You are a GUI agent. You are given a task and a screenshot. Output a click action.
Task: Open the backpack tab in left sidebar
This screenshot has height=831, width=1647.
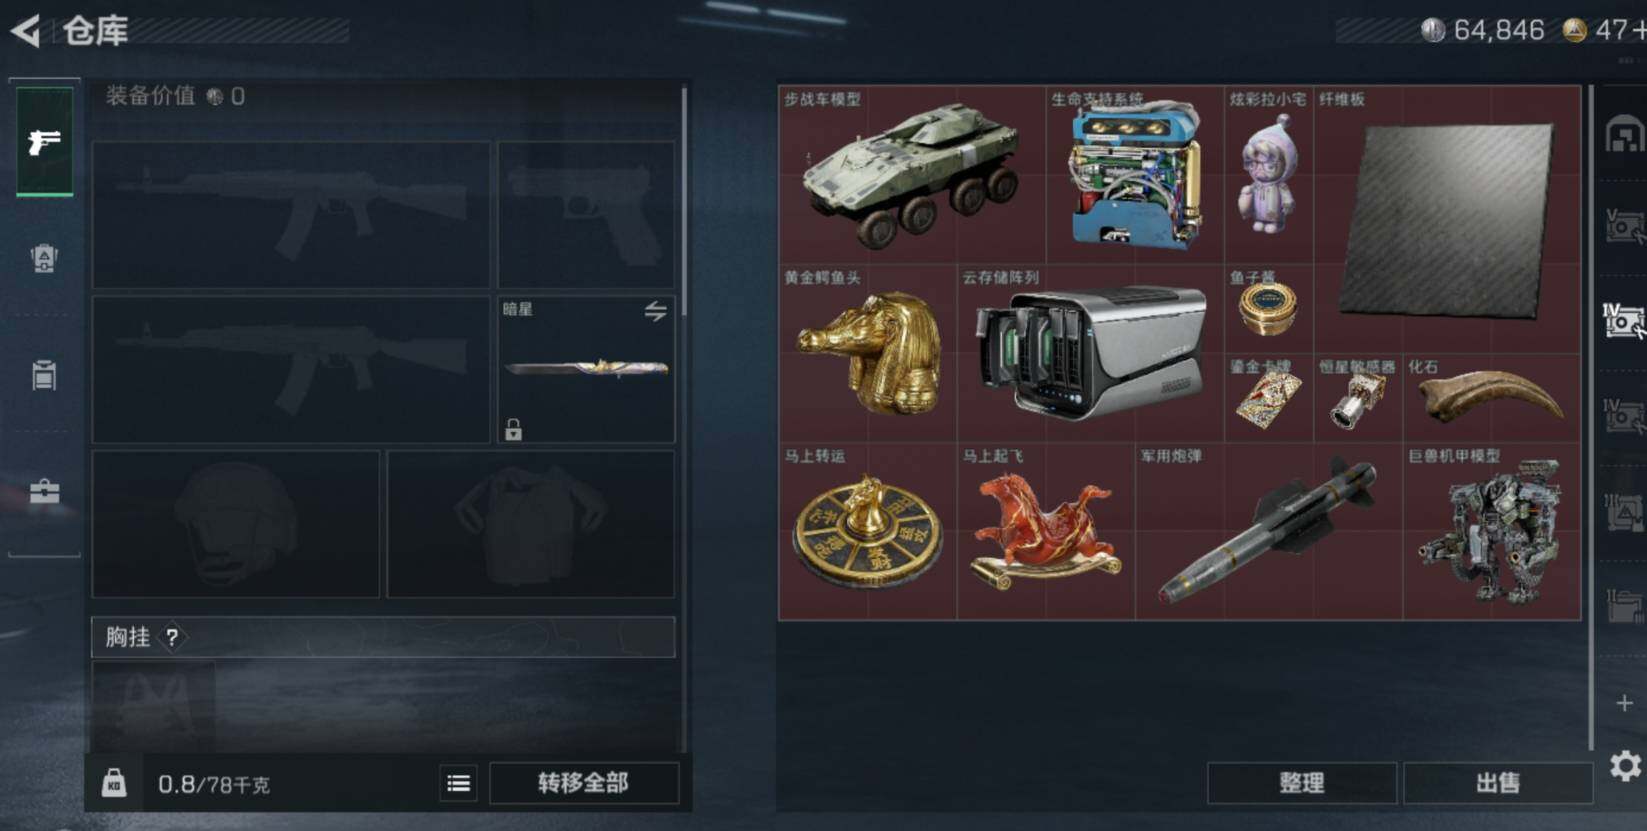[44, 259]
